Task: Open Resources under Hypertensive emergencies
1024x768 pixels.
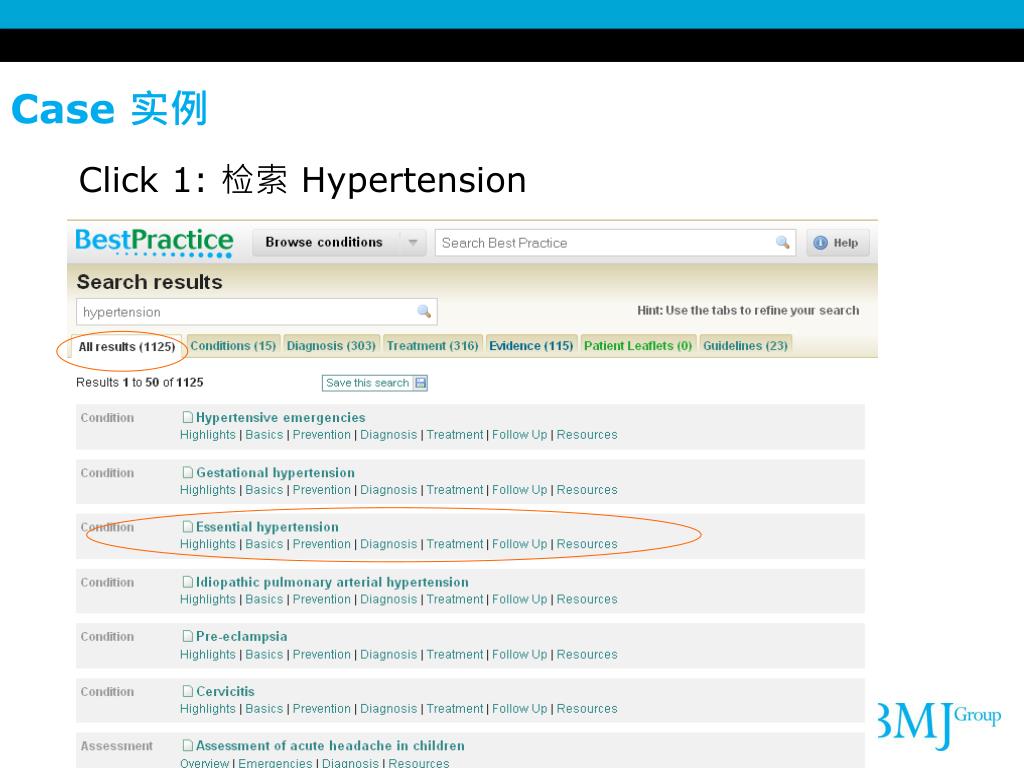Action: click(587, 434)
